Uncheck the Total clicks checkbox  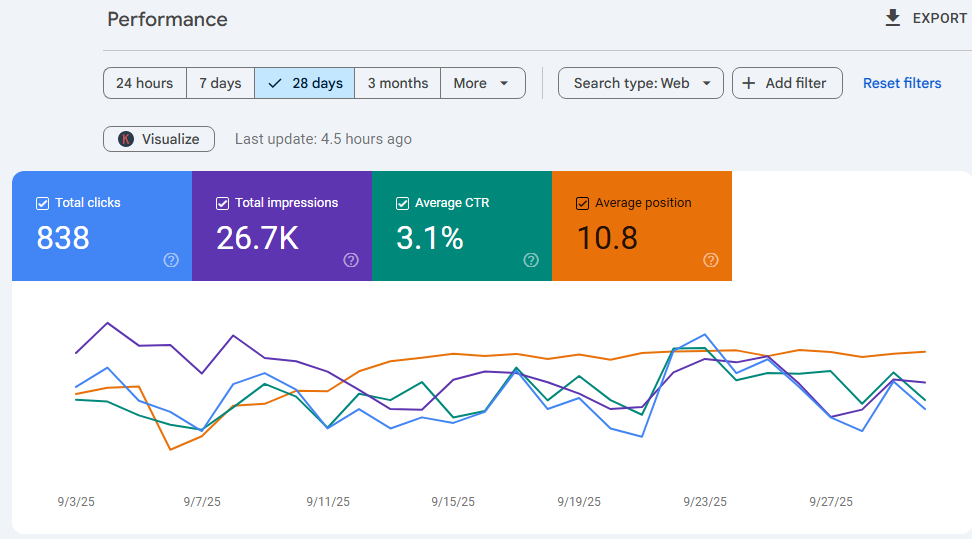click(42, 203)
